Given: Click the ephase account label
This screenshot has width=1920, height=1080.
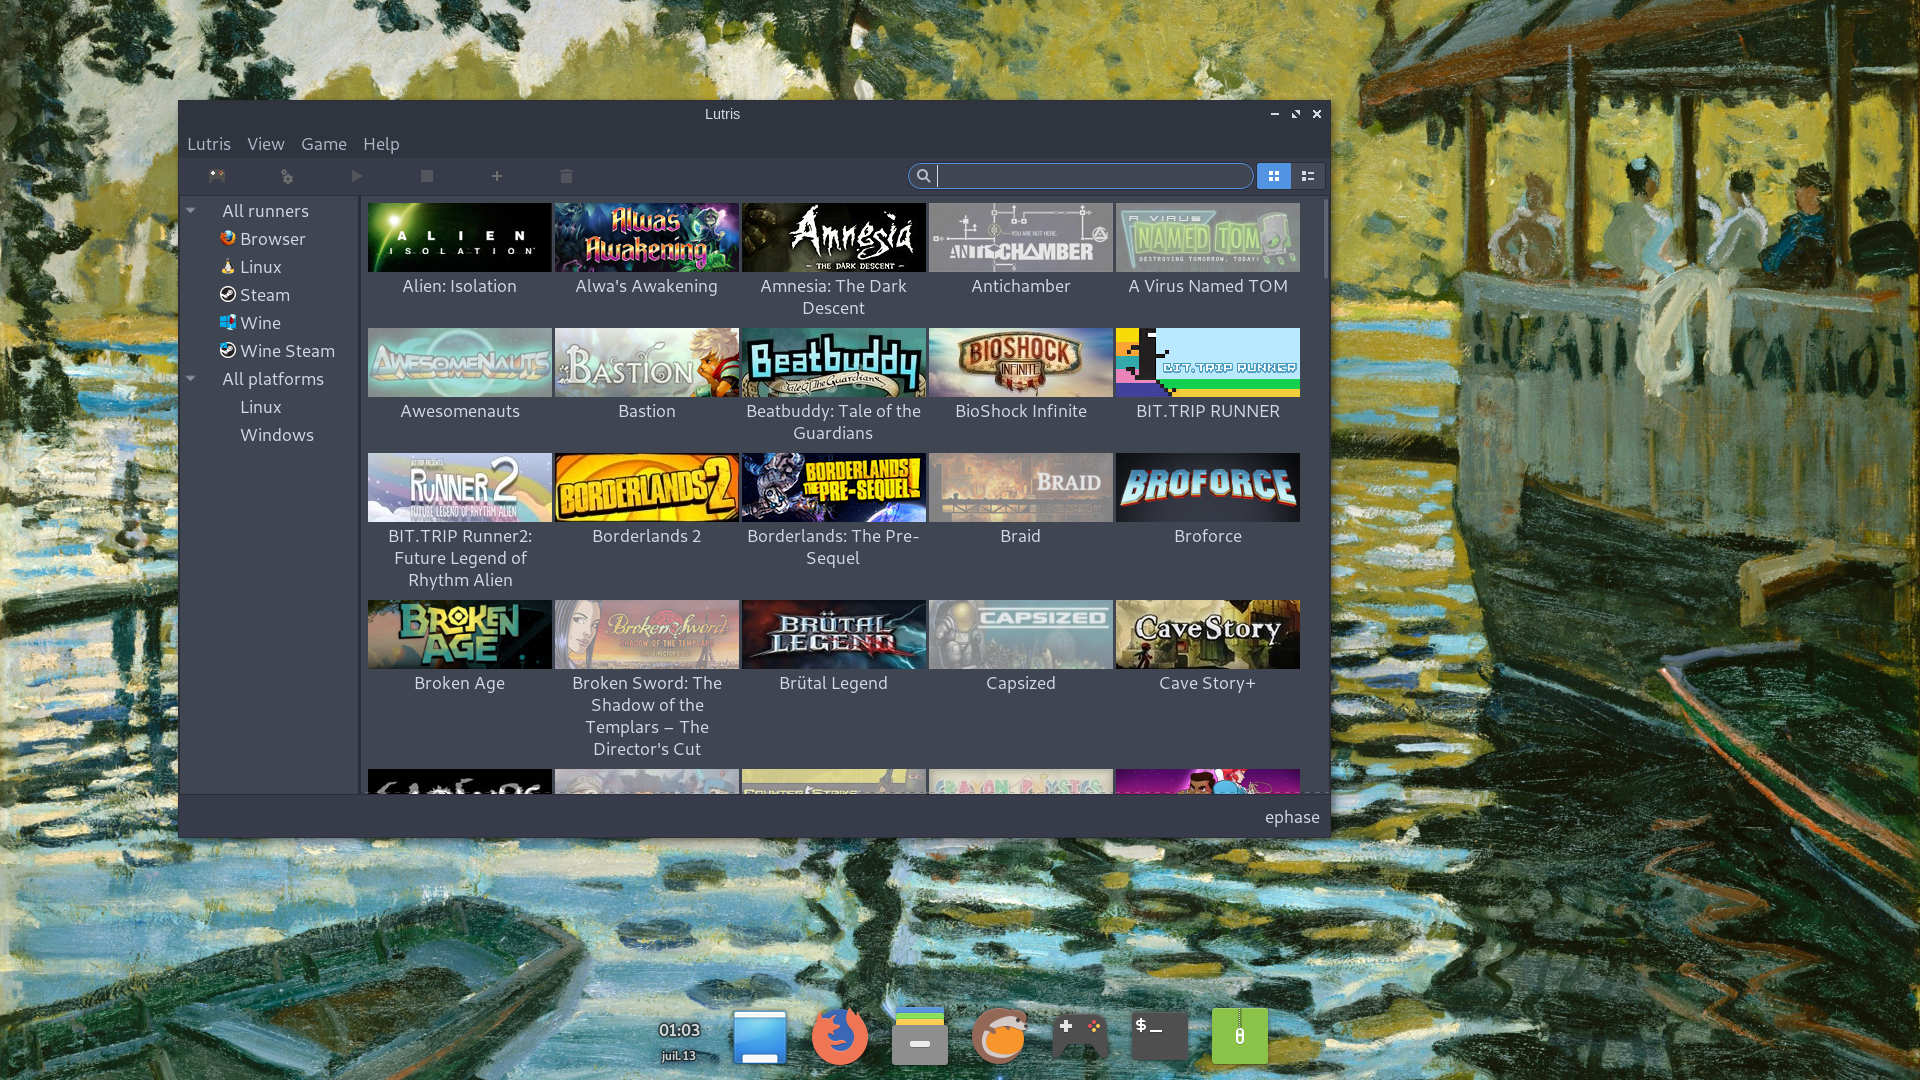Looking at the screenshot, I should (x=1291, y=817).
